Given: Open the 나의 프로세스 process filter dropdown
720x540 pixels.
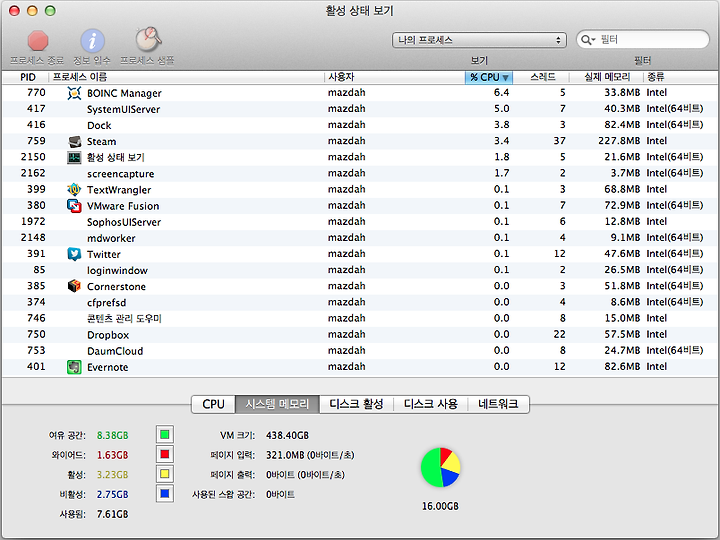Looking at the screenshot, I should [x=479, y=40].
